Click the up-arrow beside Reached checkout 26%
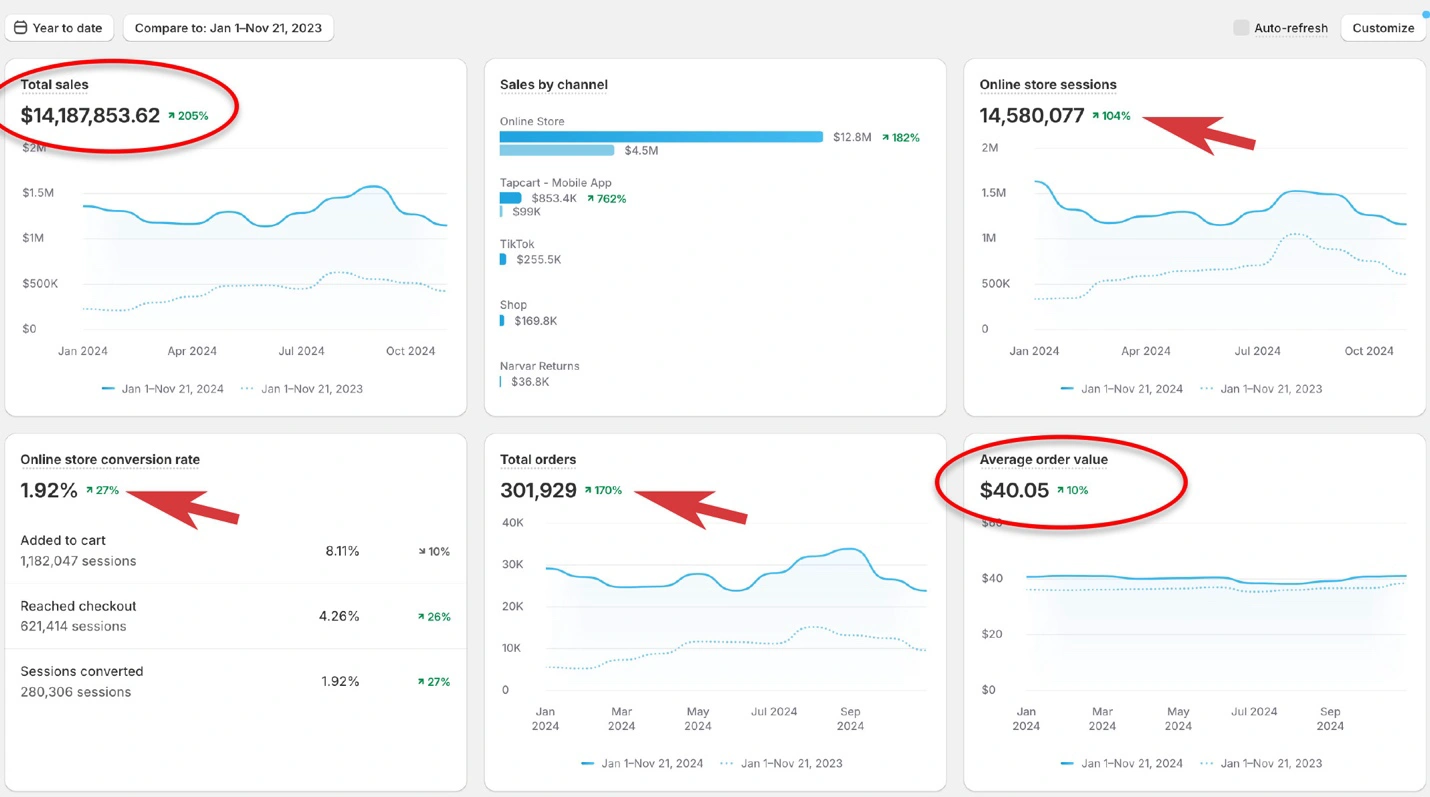 click(x=422, y=617)
